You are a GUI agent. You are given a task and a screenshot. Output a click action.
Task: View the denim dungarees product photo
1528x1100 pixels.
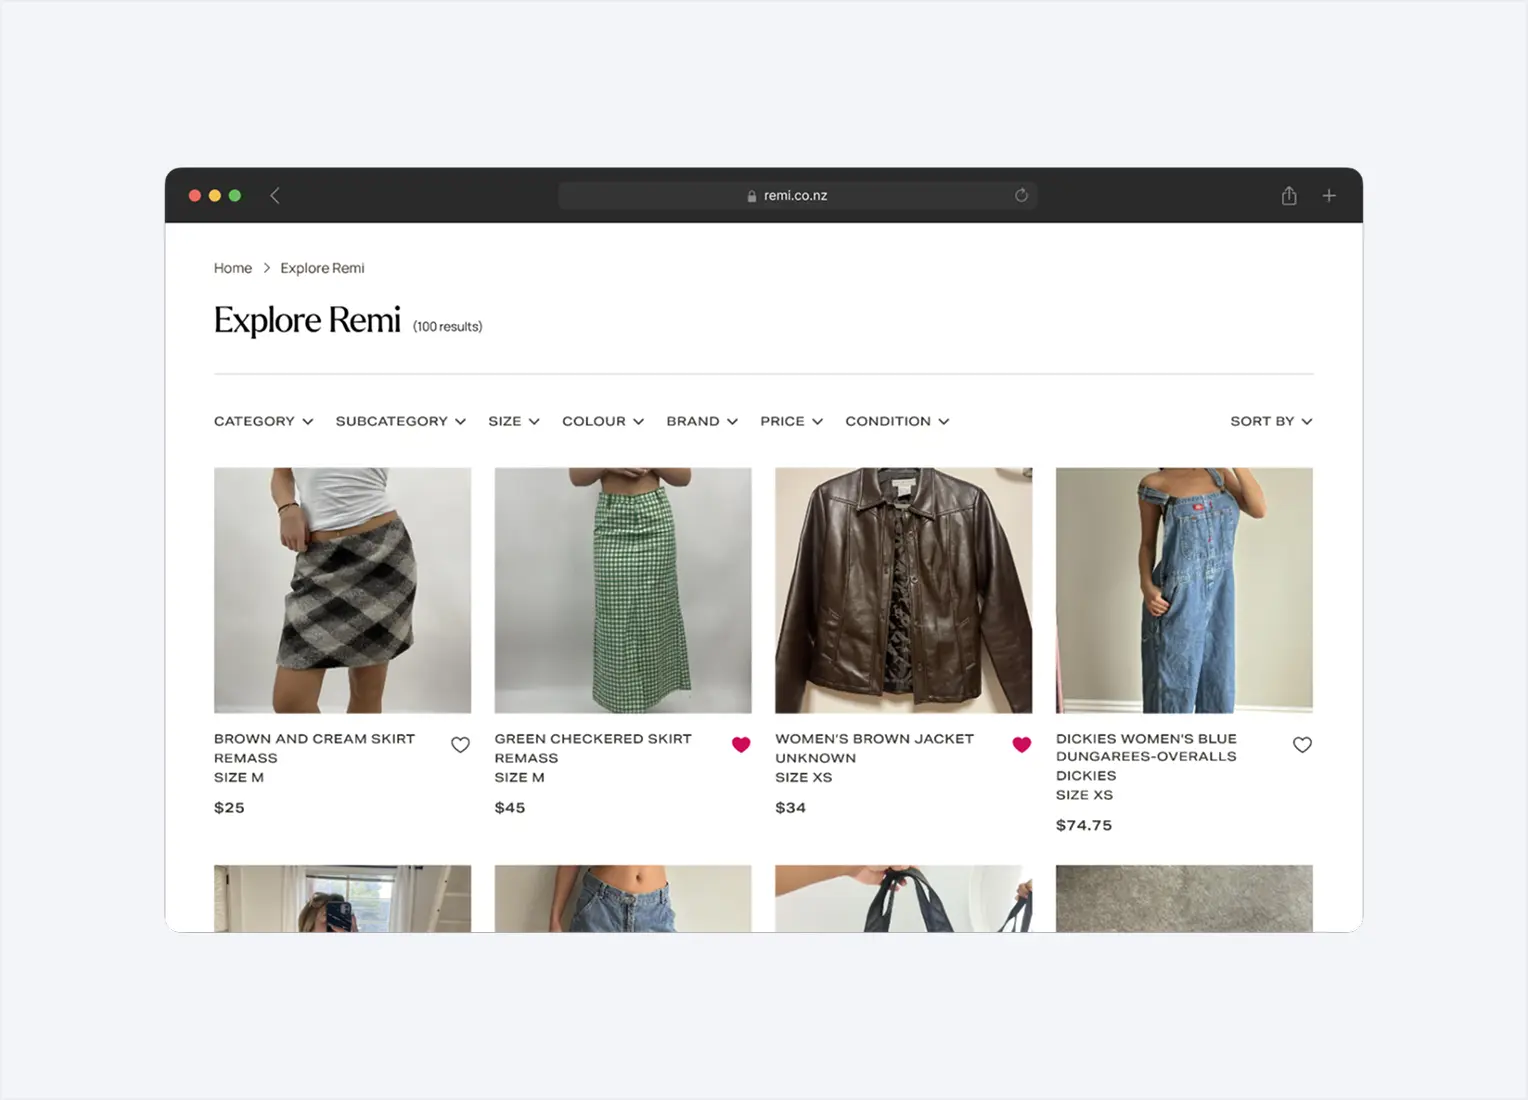pos(1184,590)
